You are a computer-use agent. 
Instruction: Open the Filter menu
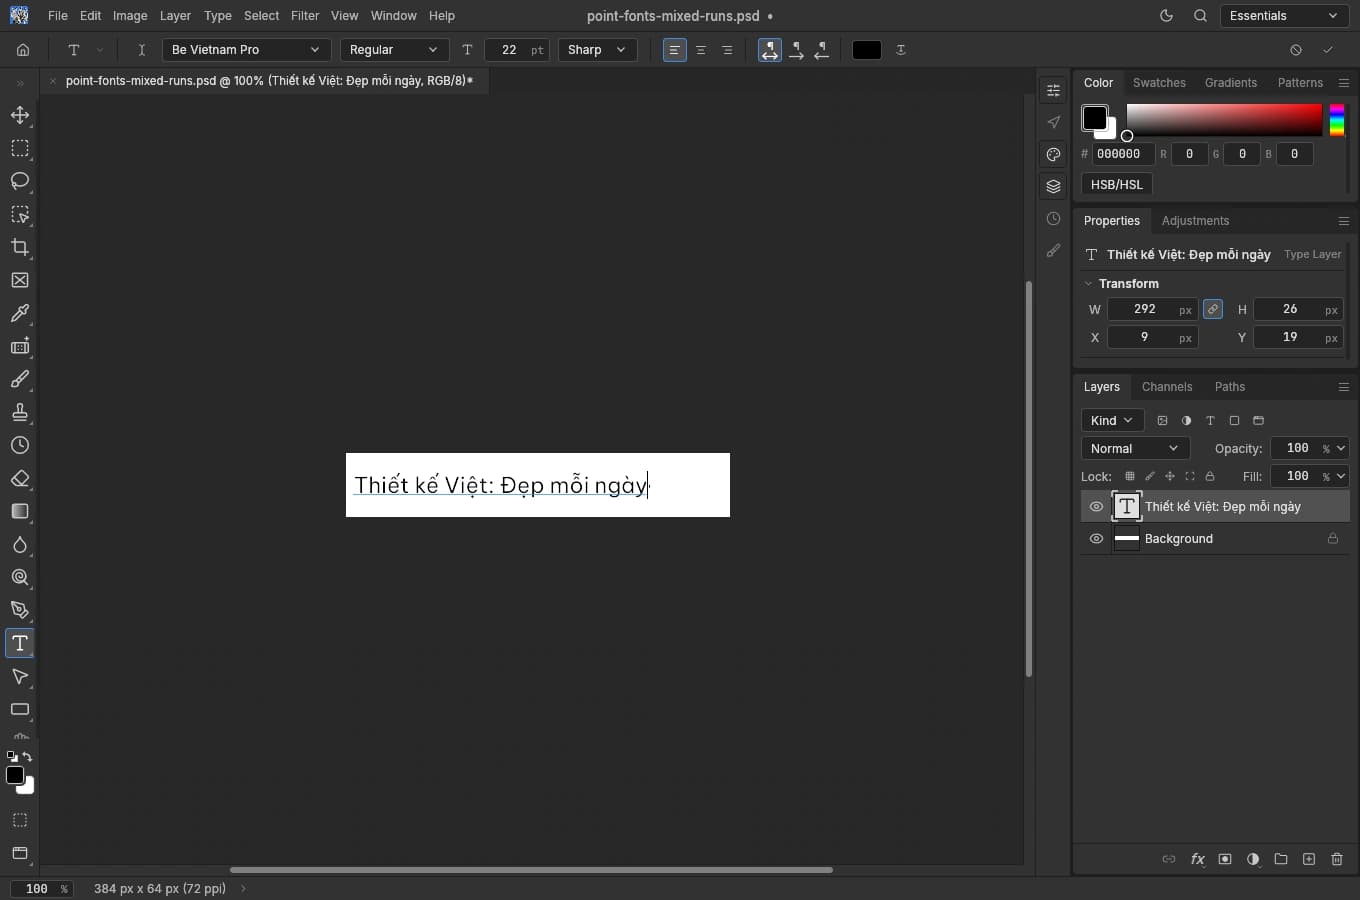pos(305,16)
